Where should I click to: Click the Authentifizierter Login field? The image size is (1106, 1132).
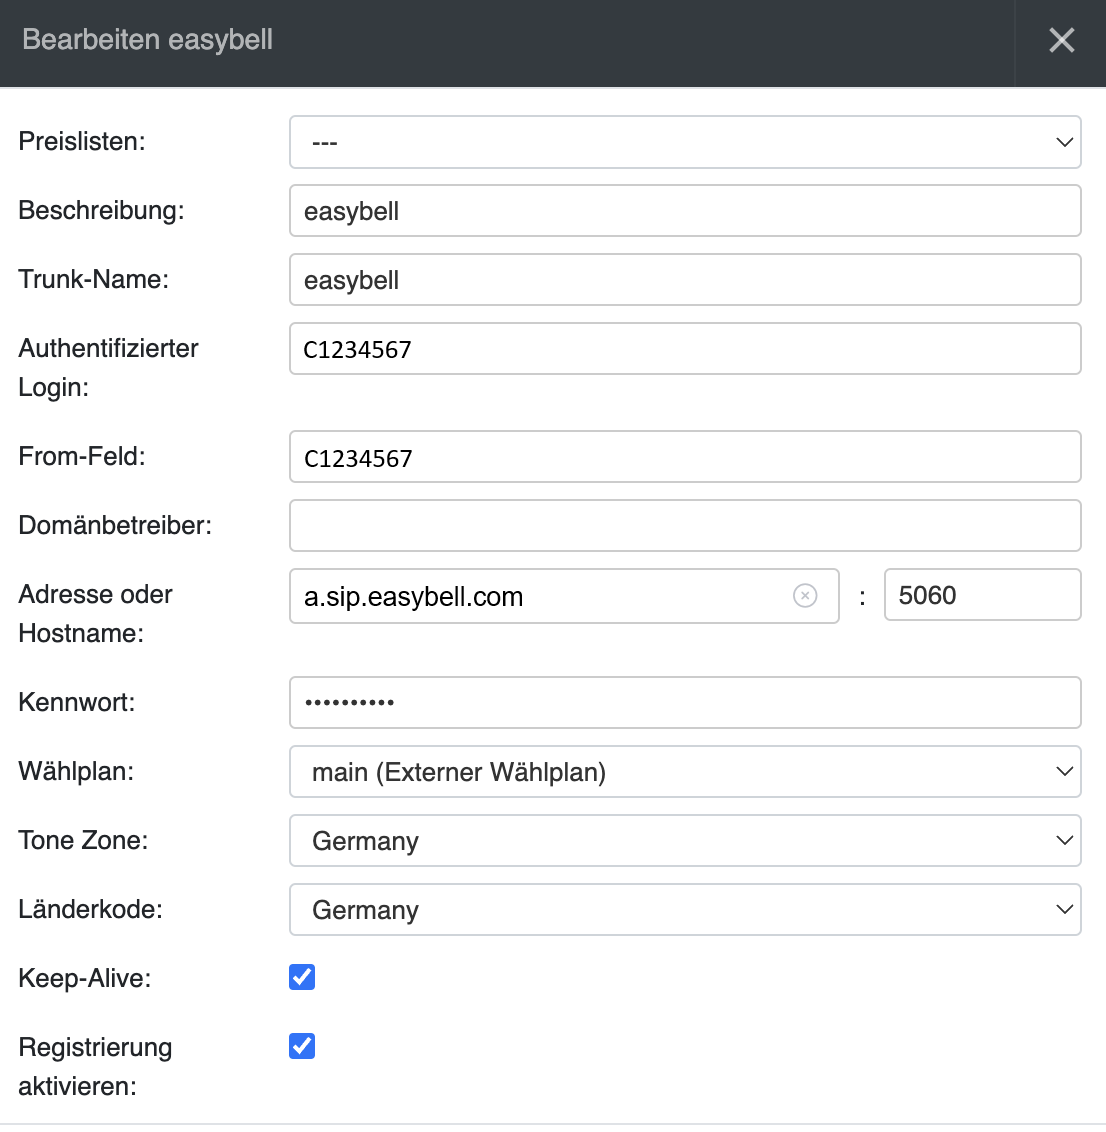pyautogui.click(x=685, y=349)
